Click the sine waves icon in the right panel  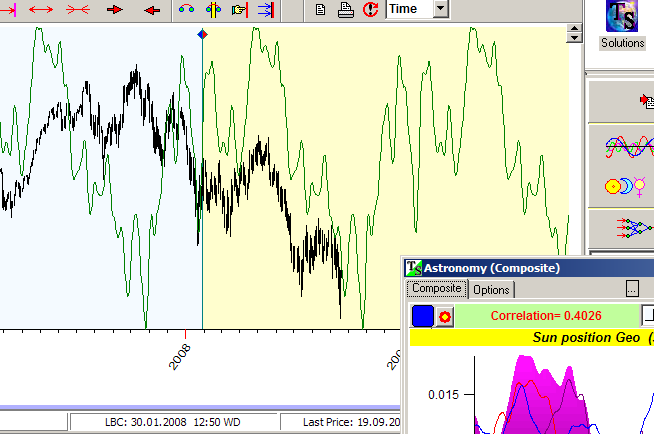[x=628, y=147]
